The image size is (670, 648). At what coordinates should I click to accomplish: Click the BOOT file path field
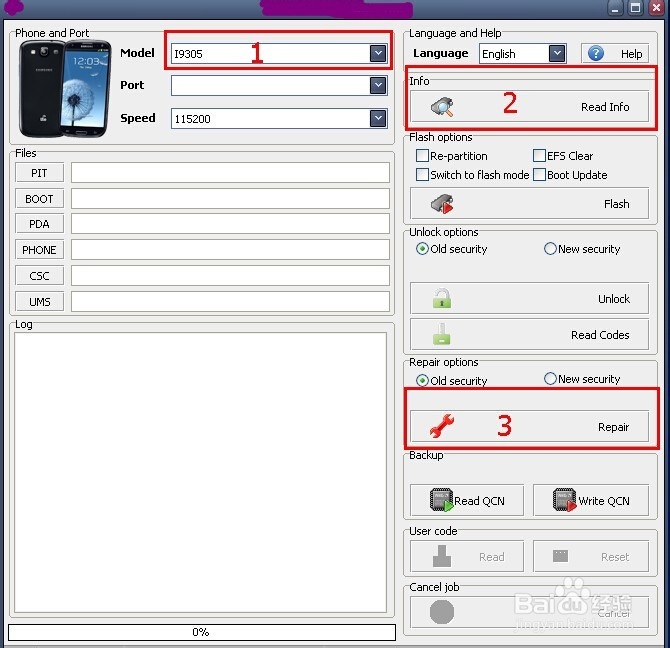pos(230,199)
